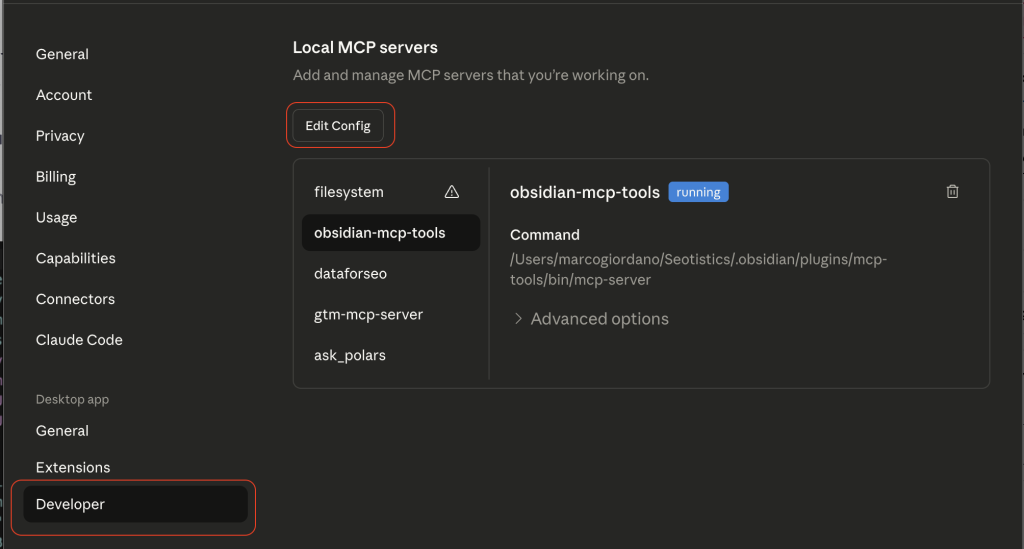Click the Edit Config button
Viewport: 1024px width, 549px height.
pos(338,126)
